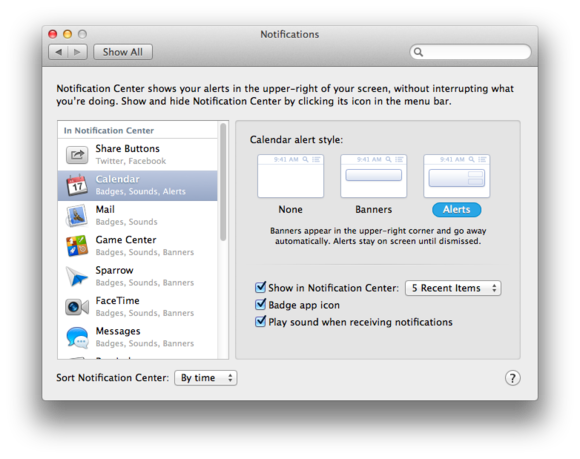580x459 pixels.
Task: Click the Share Buttons icon in the list
Action: click(x=77, y=155)
